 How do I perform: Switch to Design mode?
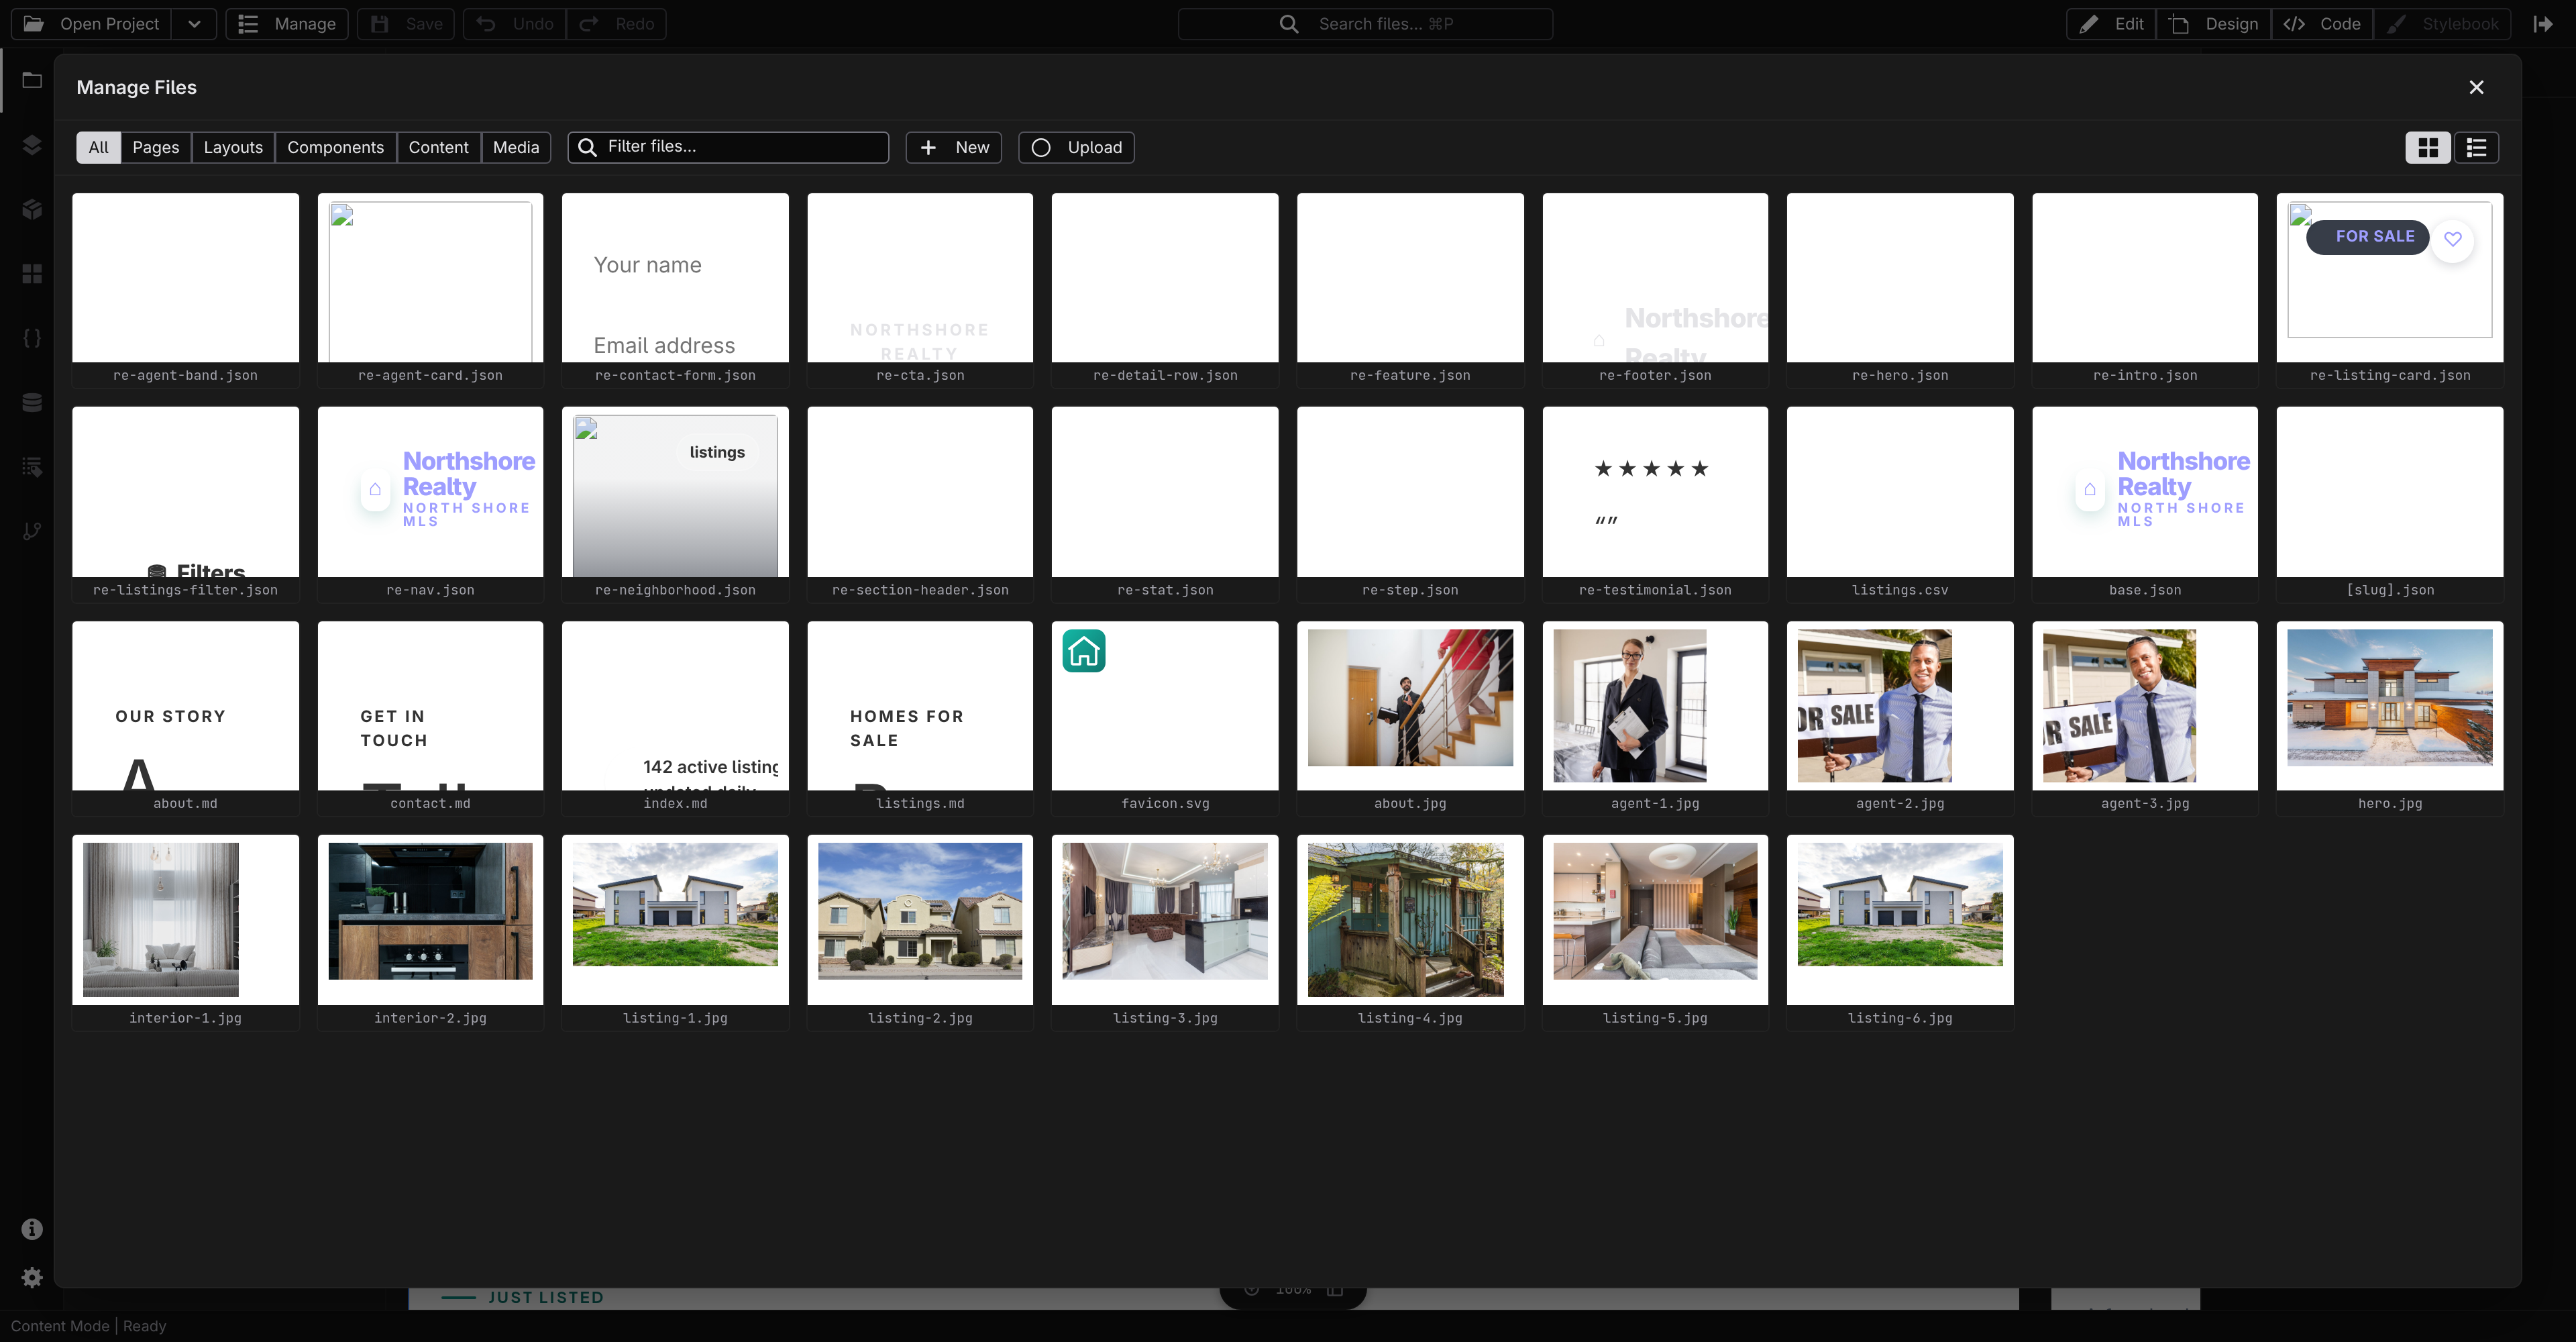tap(2214, 24)
